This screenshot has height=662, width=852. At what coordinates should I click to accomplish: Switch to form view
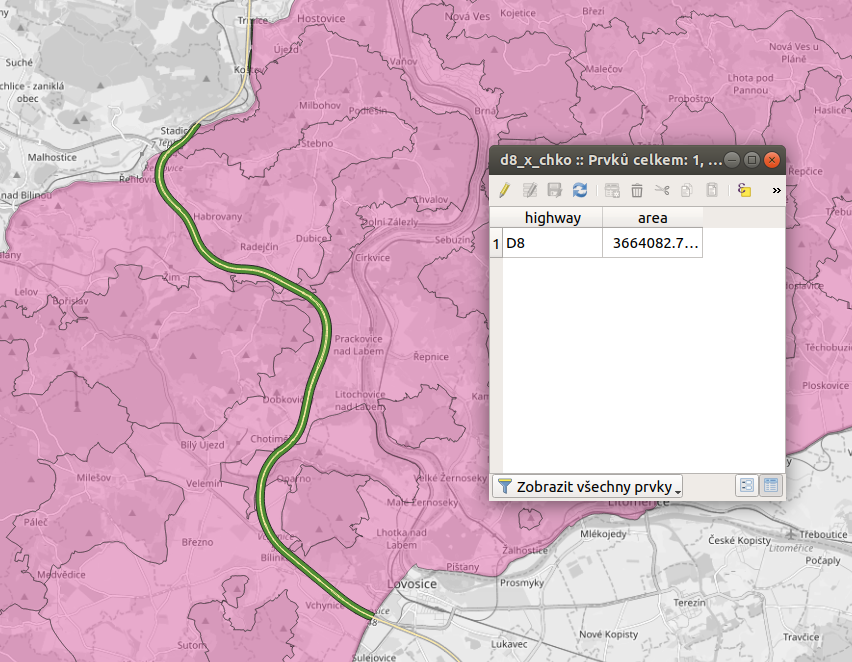tap(746, 486)
